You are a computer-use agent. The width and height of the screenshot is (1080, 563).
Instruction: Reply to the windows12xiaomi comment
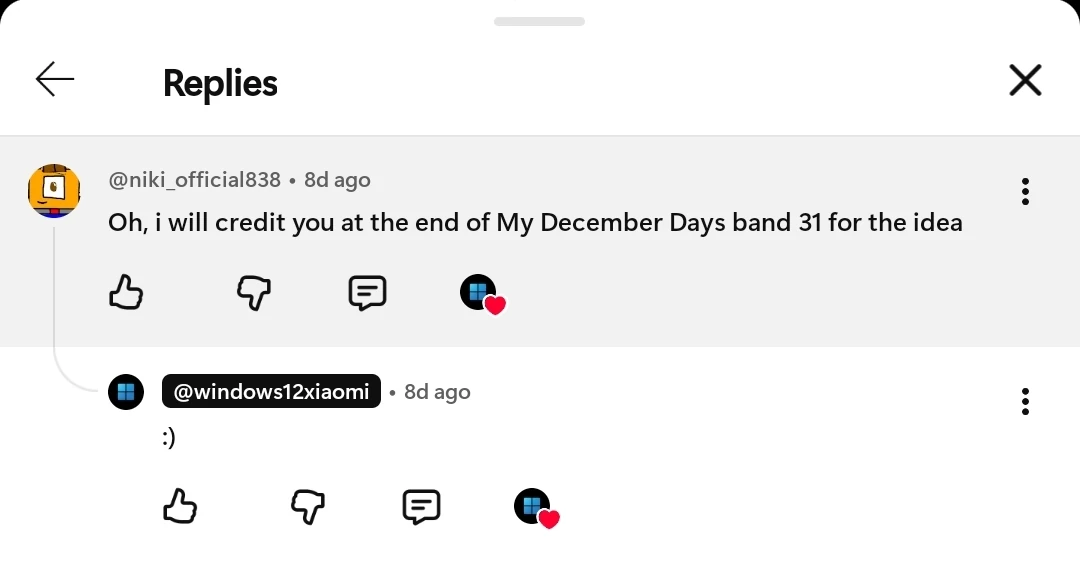[421, 507]
